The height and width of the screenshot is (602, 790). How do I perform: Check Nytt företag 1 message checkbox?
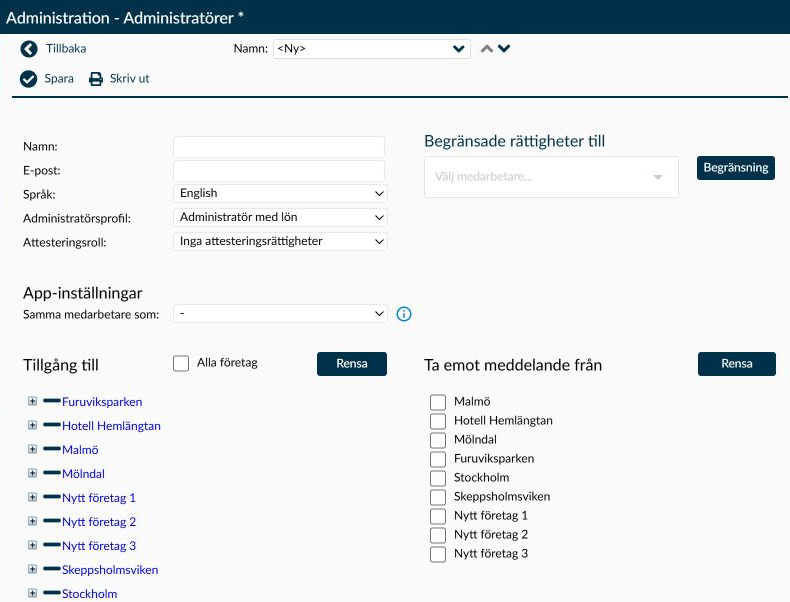[438, 516]
